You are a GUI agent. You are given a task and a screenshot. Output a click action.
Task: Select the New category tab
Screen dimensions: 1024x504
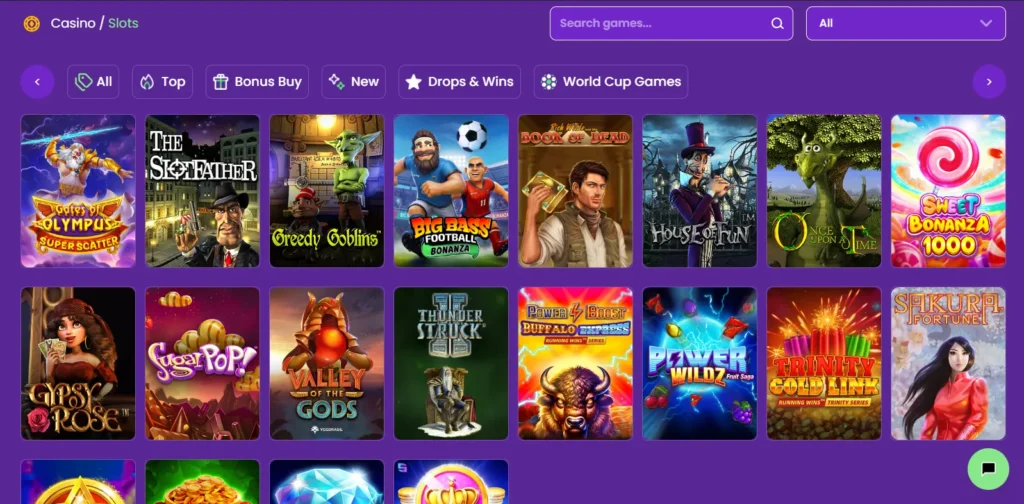353,82
